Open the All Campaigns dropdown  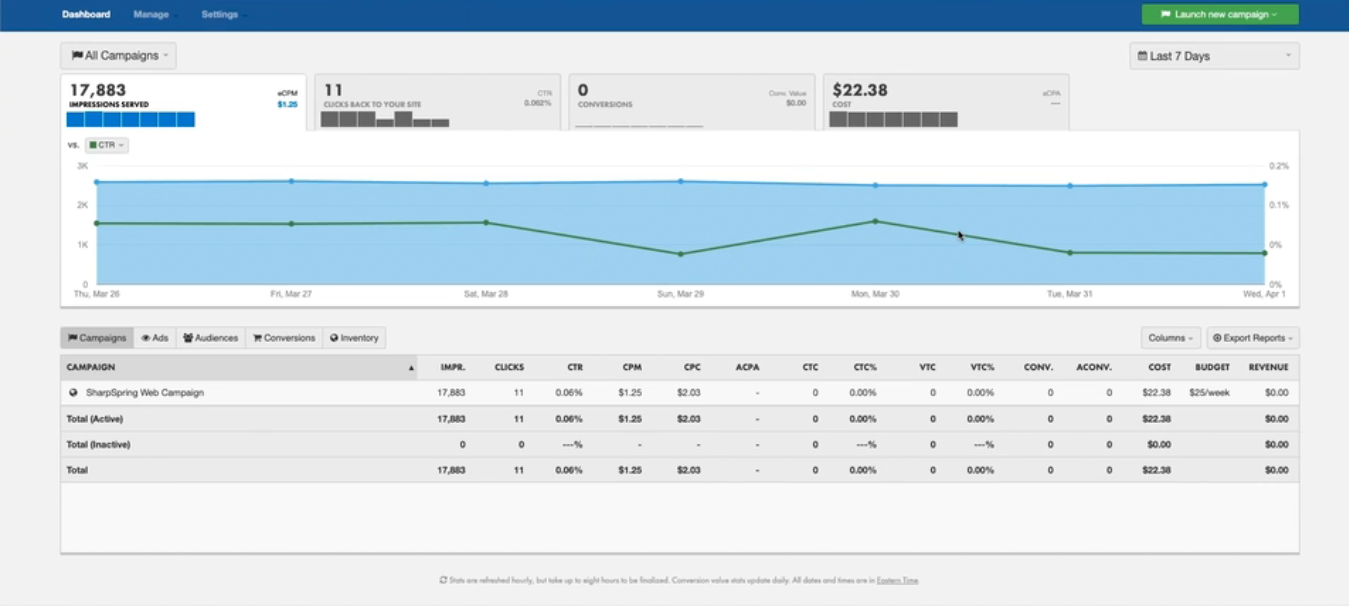(118, 56)
